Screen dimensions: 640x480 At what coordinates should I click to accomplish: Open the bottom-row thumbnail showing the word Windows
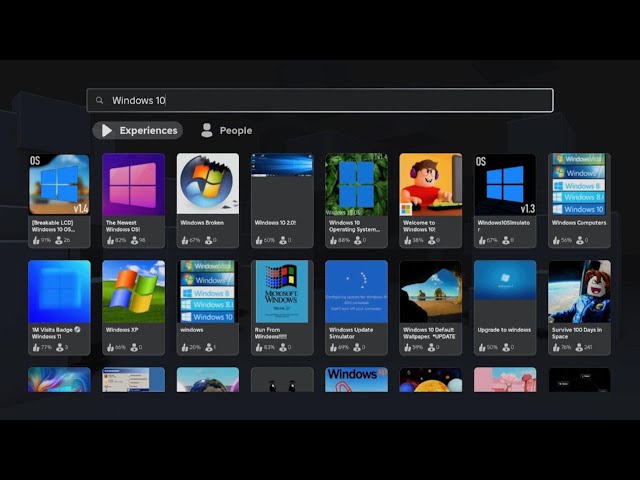pyautogui.click(x=356, y=380)
